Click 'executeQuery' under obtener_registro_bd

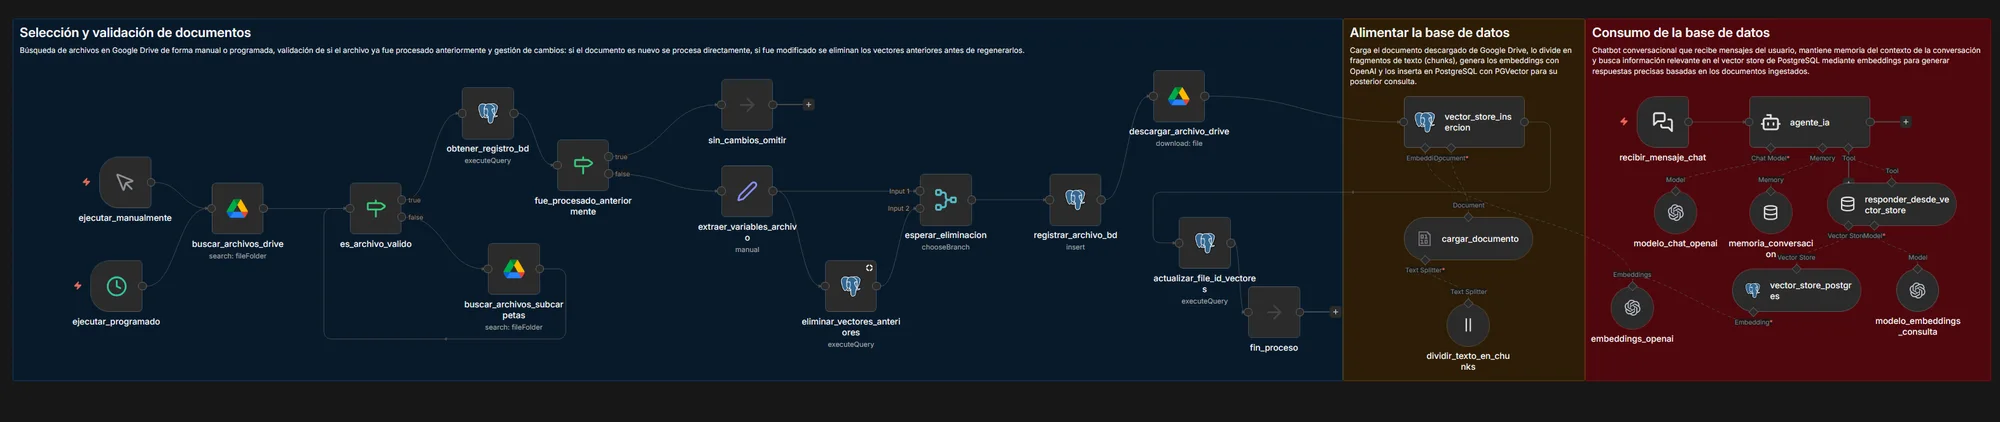coord(488,161)
